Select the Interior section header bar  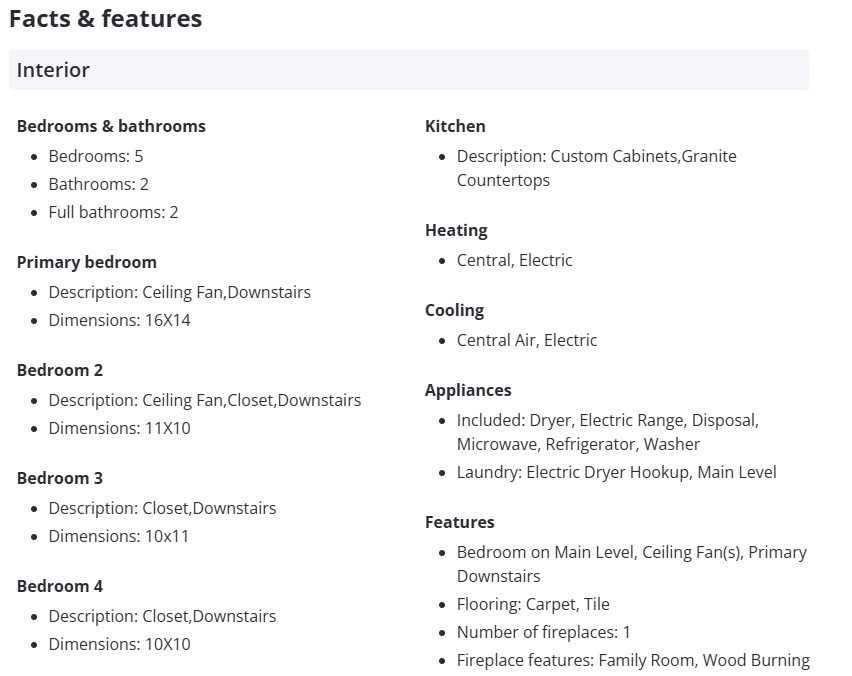(x=409, y=70)
